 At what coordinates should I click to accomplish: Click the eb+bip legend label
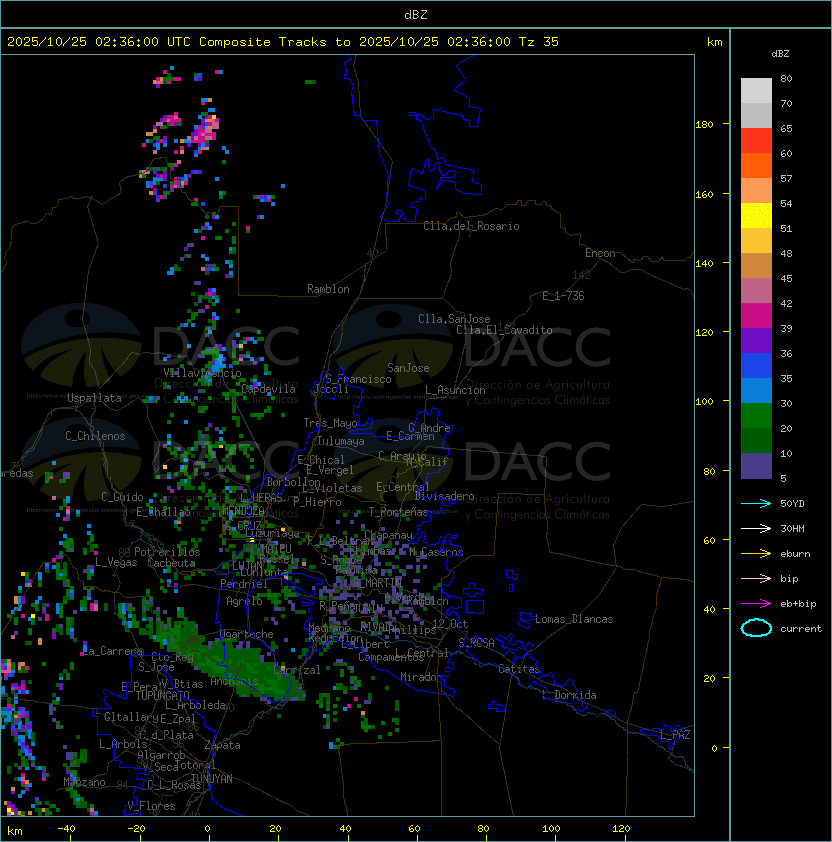coord(798,604)
